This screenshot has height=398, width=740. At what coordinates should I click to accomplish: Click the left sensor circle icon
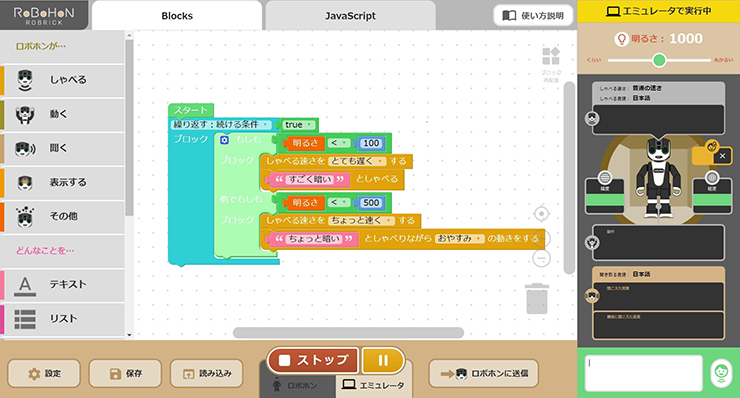[605, 178]
